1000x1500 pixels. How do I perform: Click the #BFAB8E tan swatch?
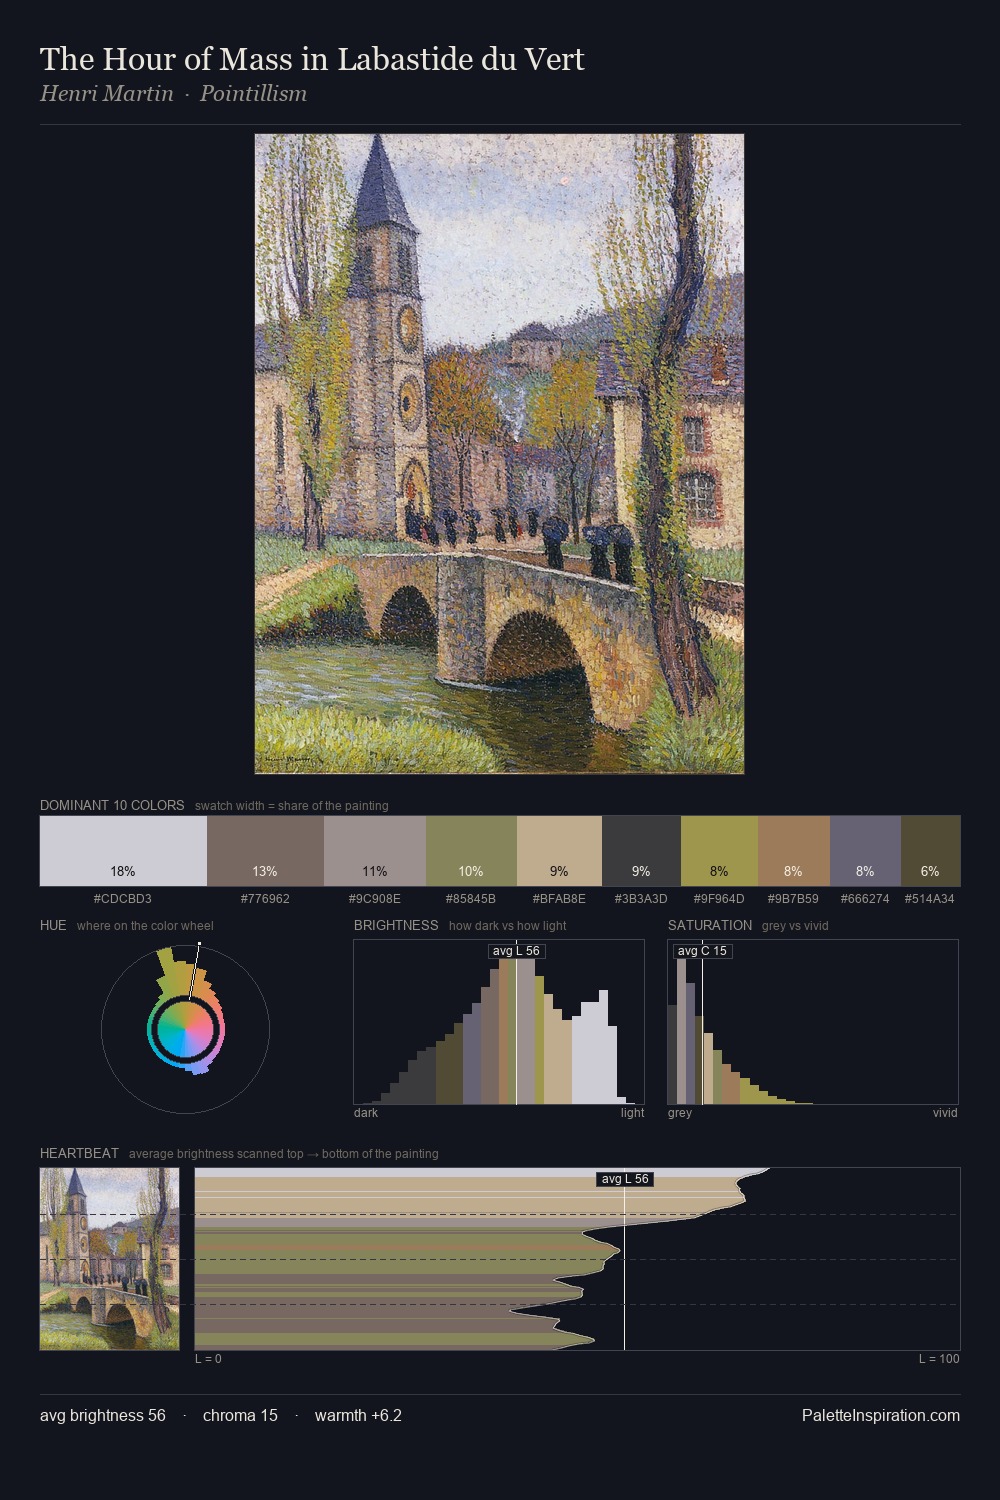(559, 851)
